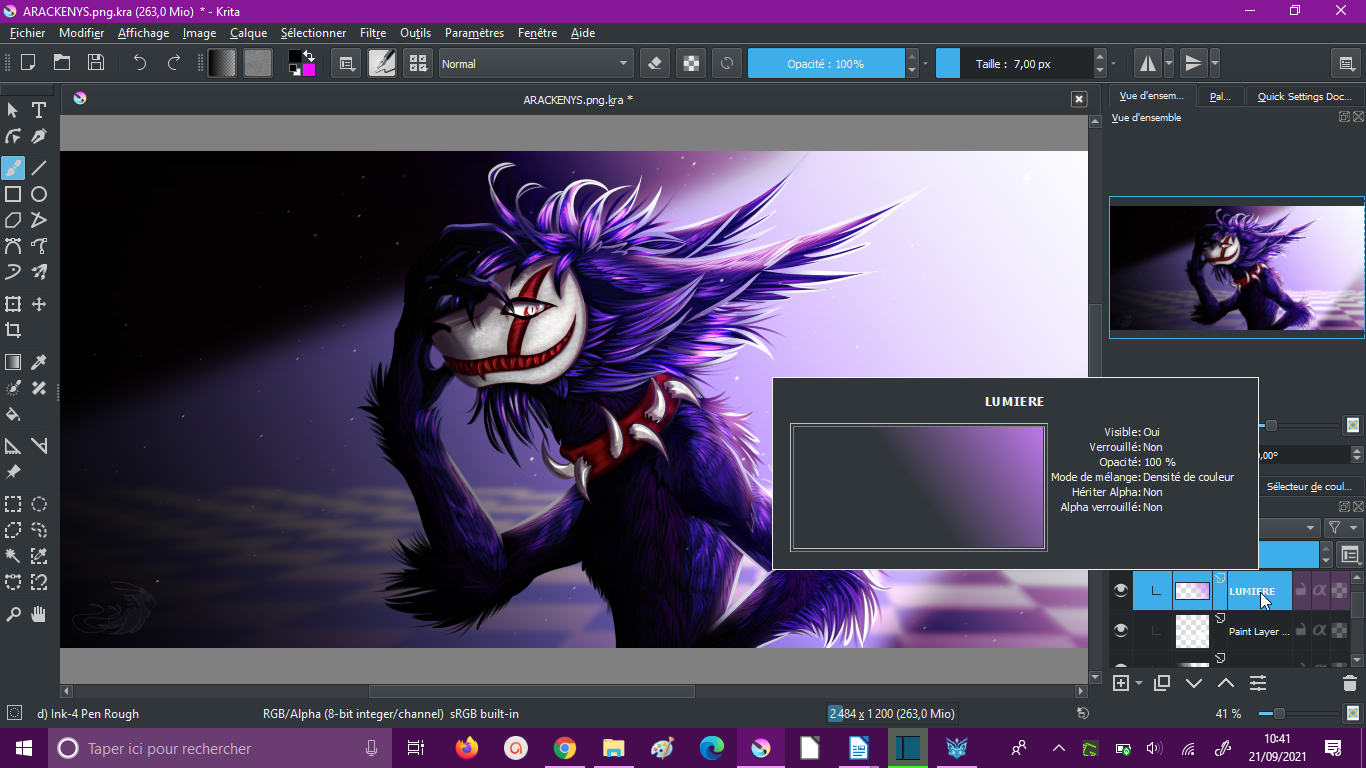
Task: Open layer properties sliders icon
Action: 1258,683
